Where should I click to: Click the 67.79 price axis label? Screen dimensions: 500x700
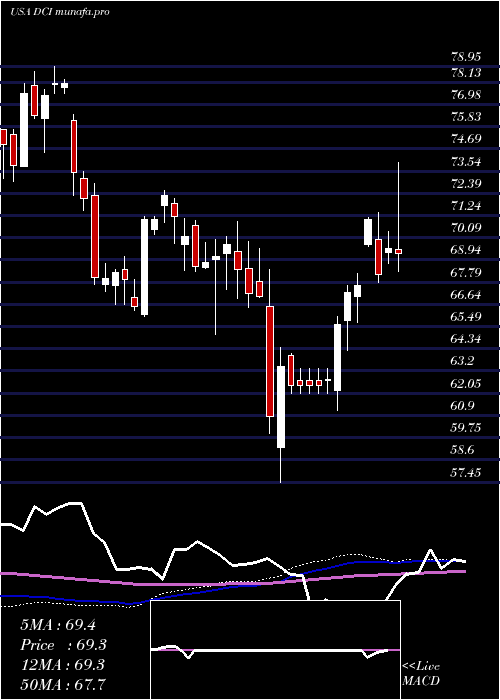[467, 272]
